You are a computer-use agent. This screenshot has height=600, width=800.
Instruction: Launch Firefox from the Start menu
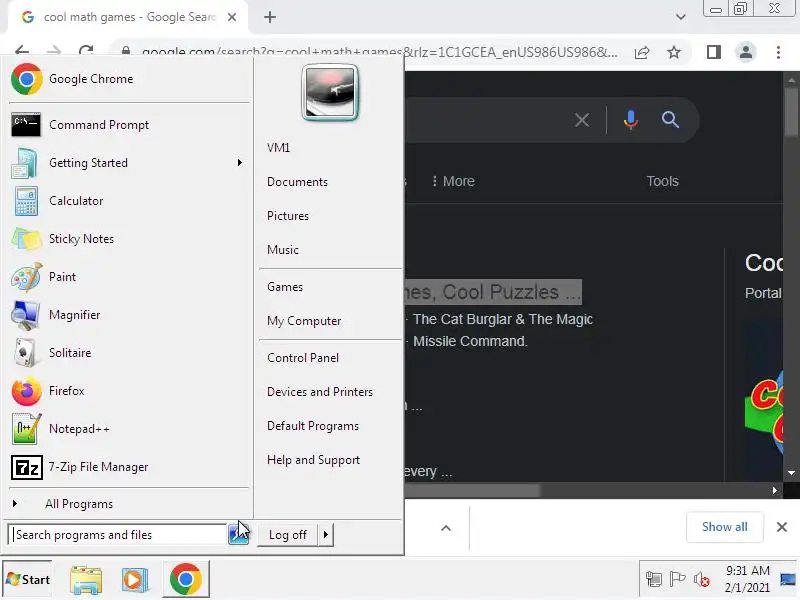pos(129,391)
